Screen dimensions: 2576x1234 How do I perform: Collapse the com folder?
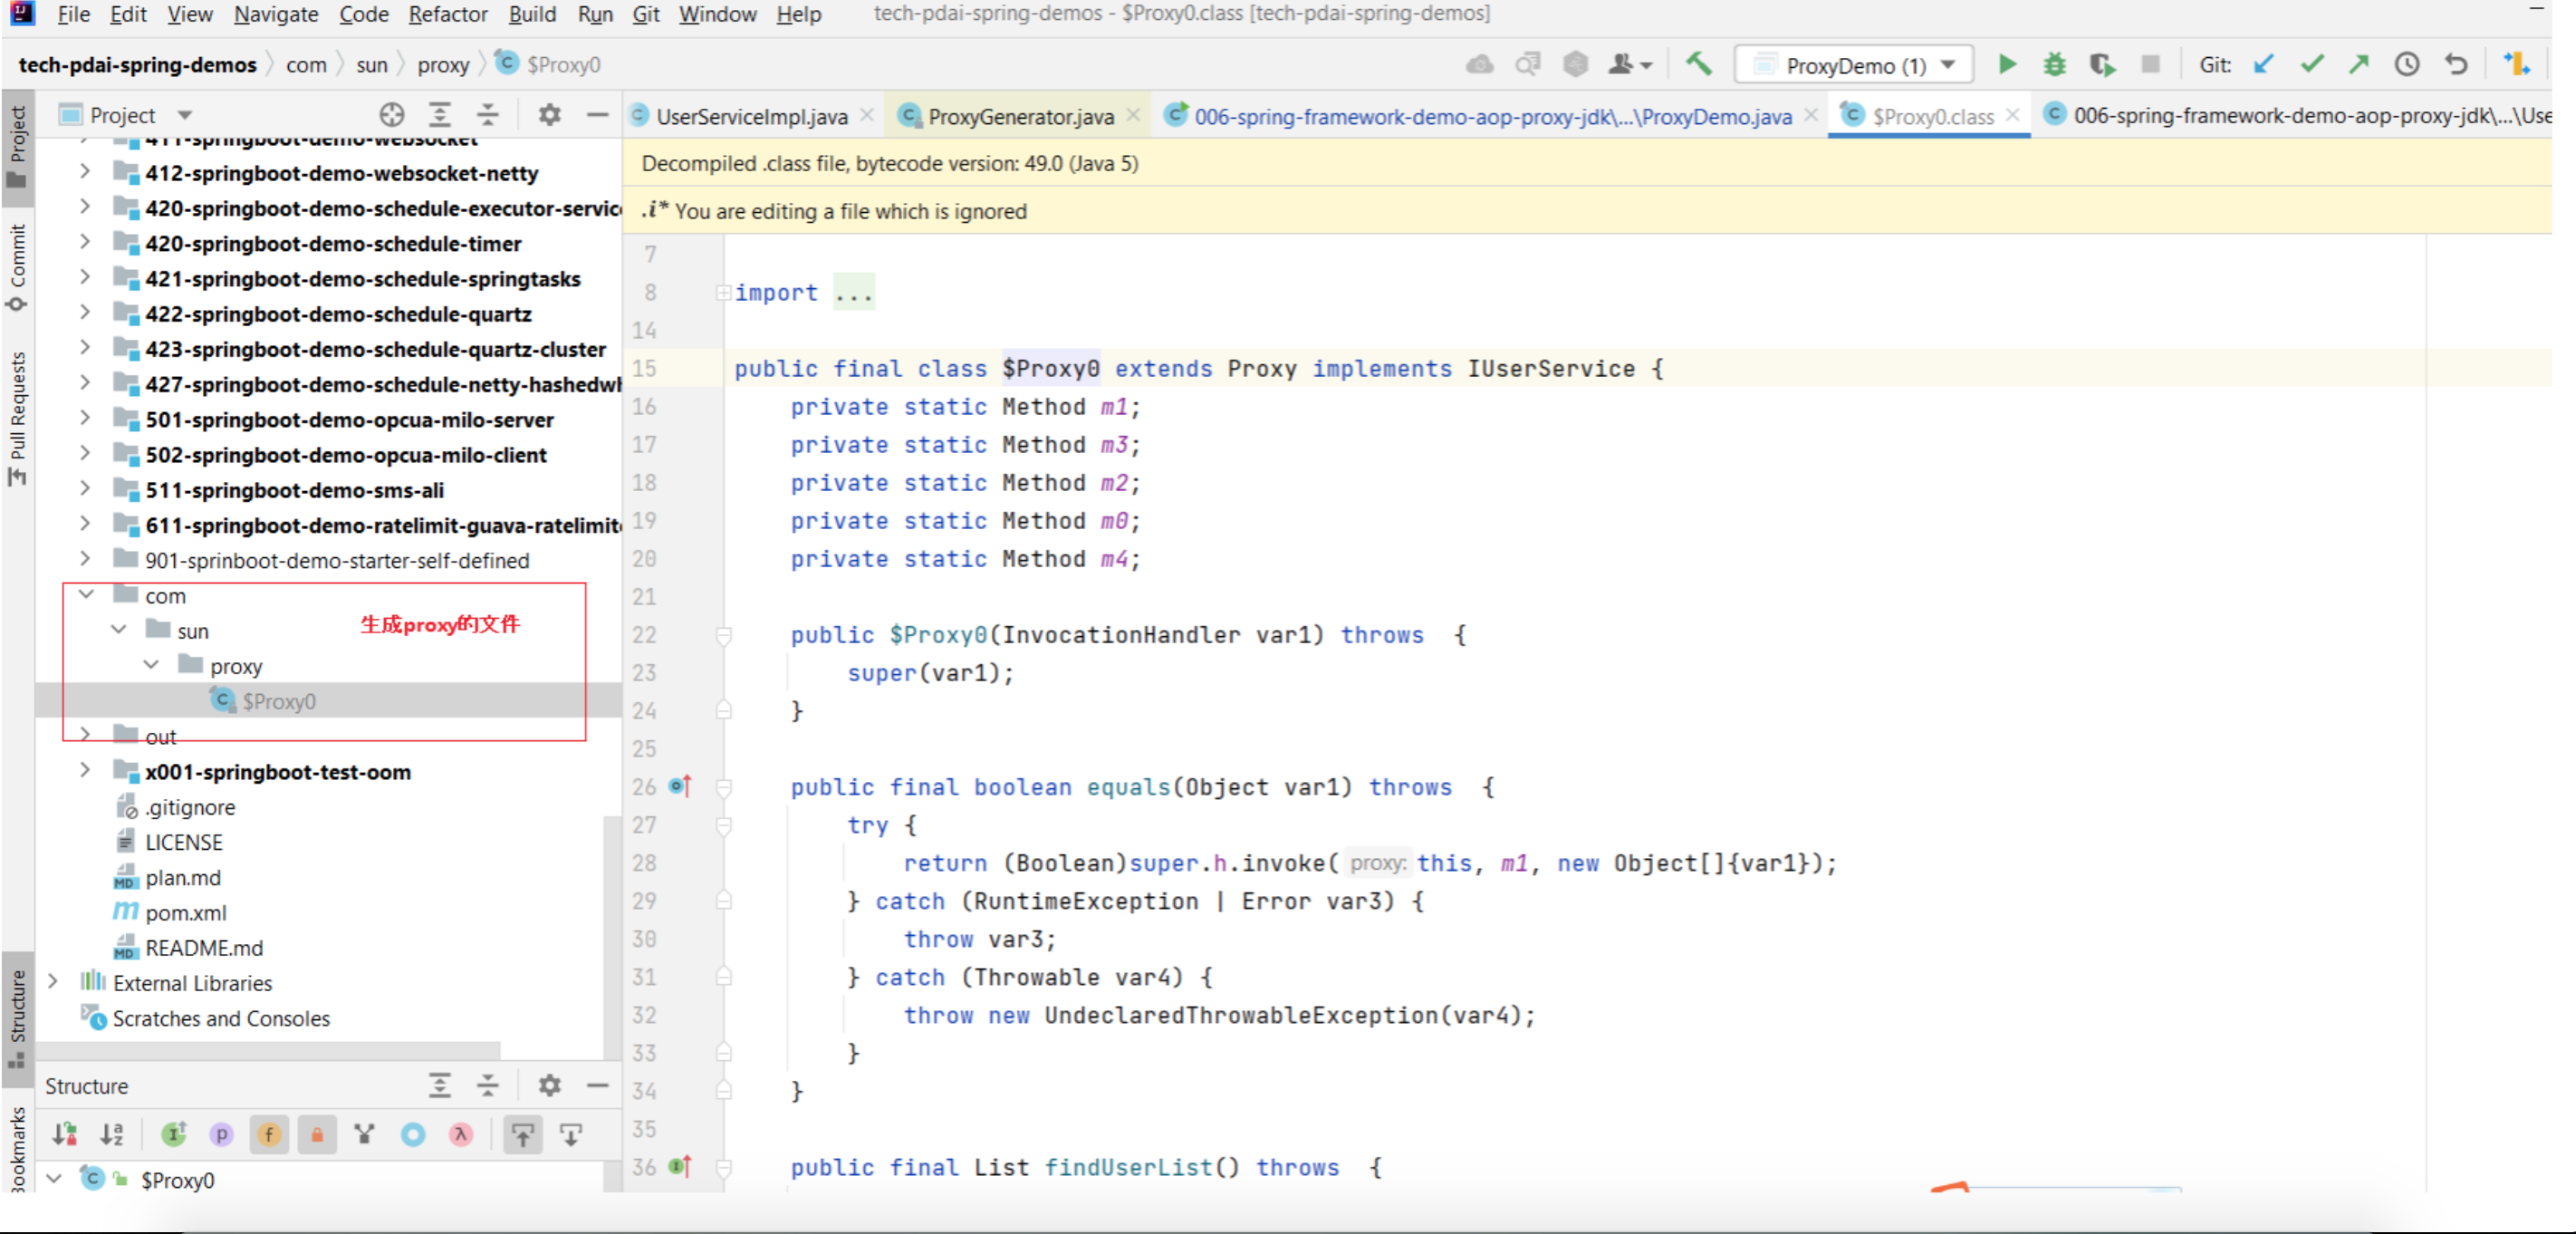point(86,595)
